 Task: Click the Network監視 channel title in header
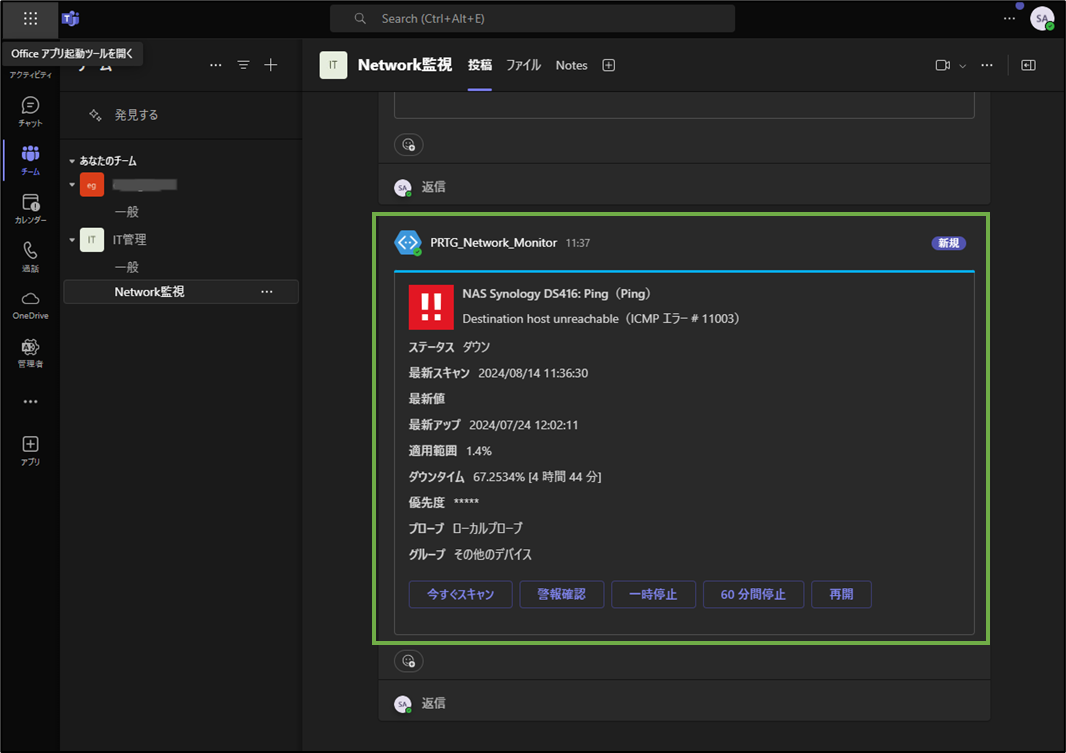pos(405,65)
